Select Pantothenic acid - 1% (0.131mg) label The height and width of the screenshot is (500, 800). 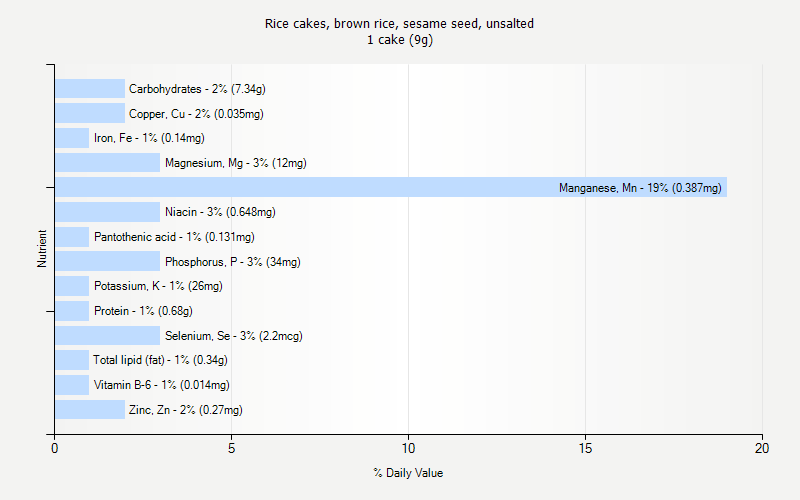pyautogui.click(x=174, y=237)
